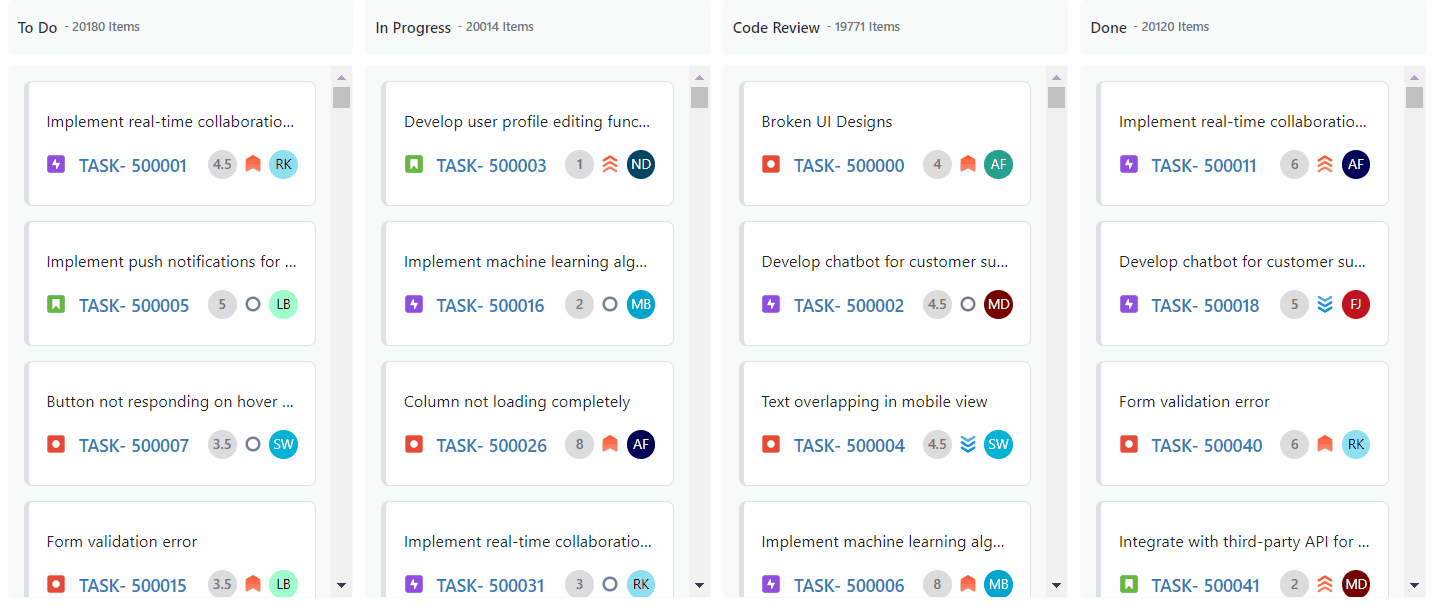Click the RK avatar on TASK-500001

tap(284, 164)
